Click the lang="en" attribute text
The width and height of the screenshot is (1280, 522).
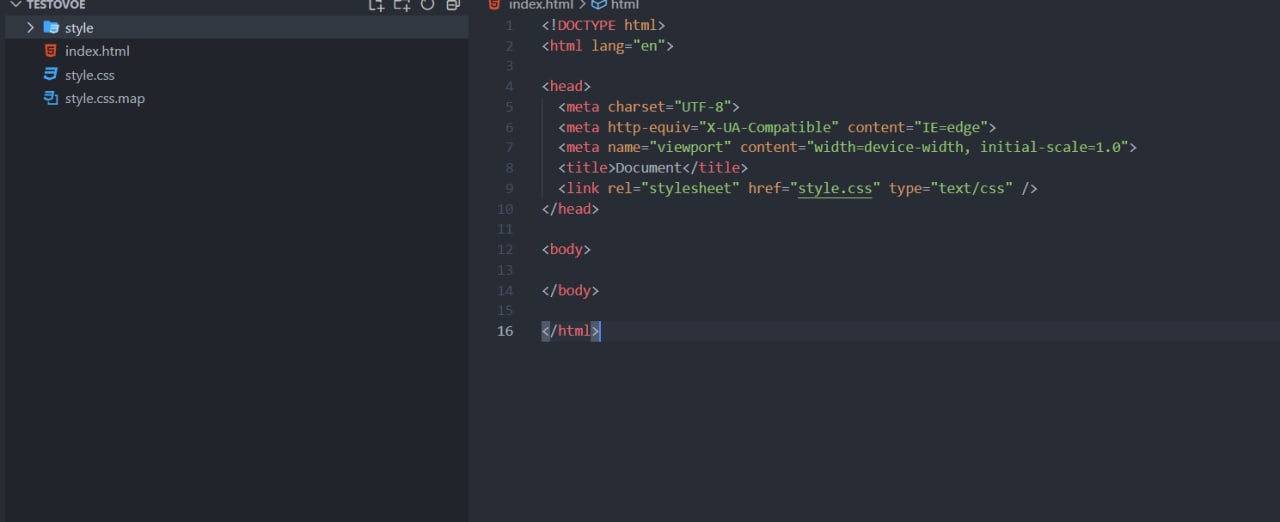[x=629, y=46]
